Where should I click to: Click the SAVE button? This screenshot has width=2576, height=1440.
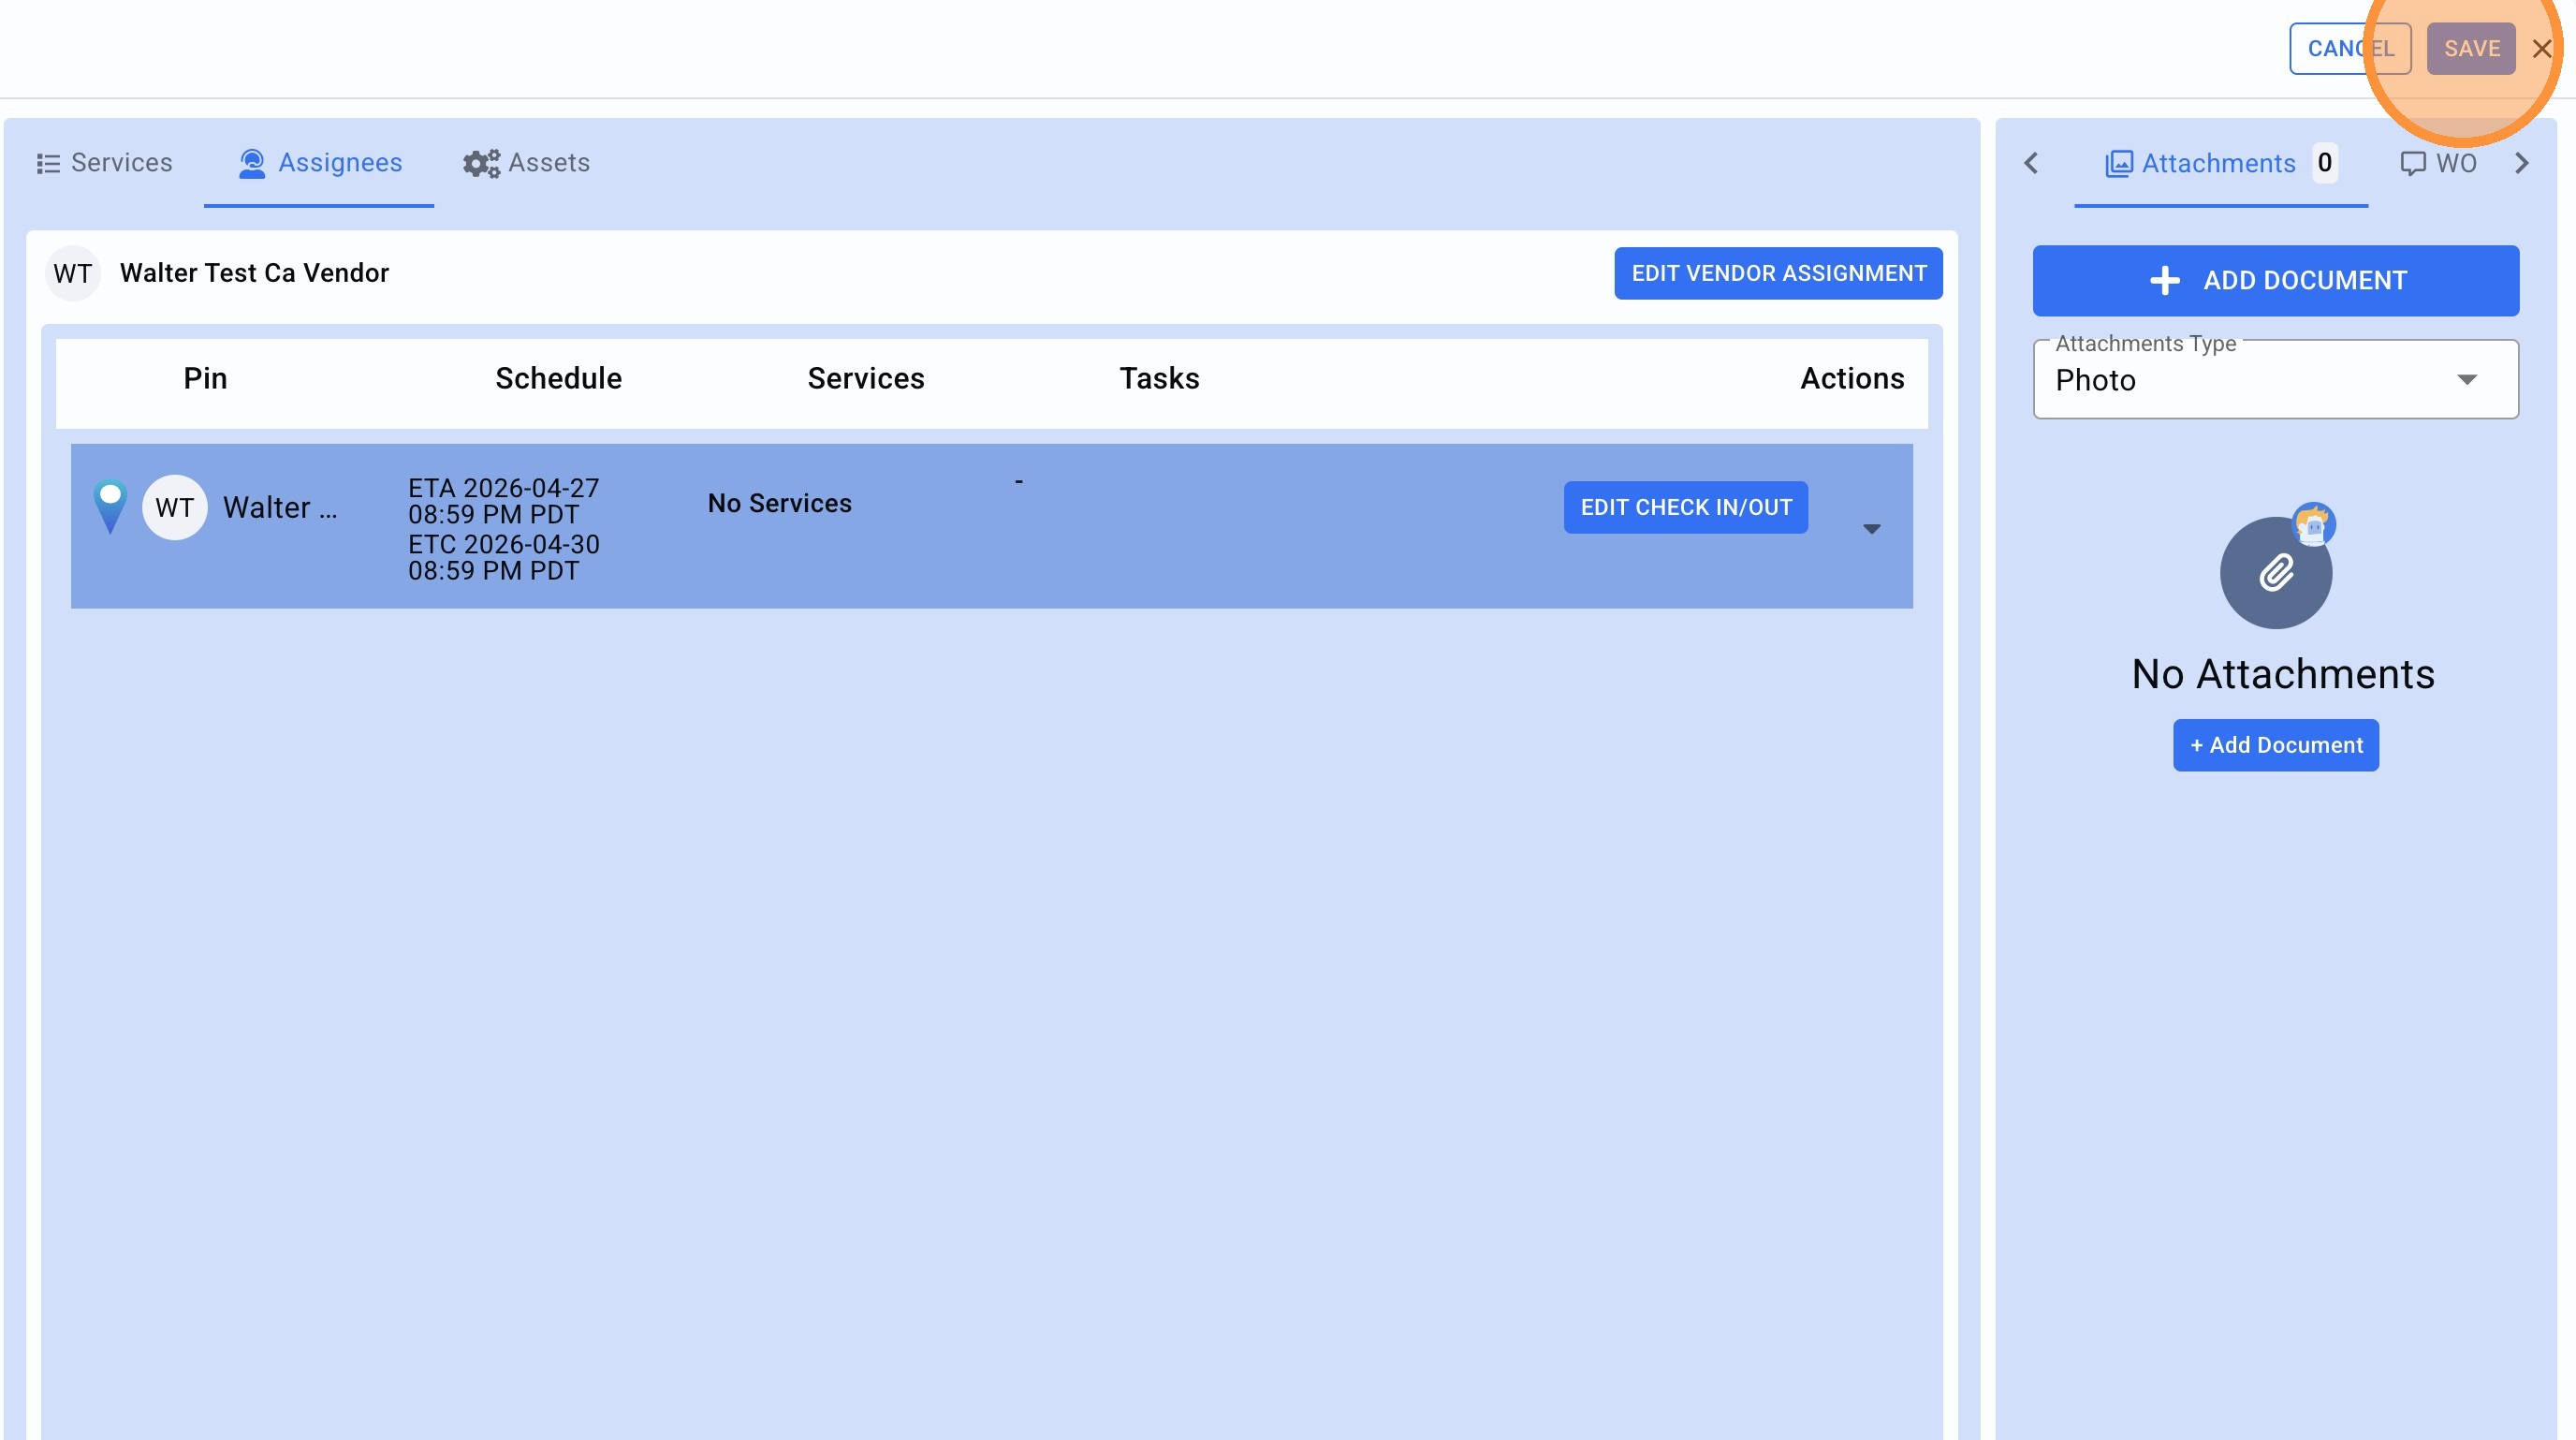point(2470,49)
